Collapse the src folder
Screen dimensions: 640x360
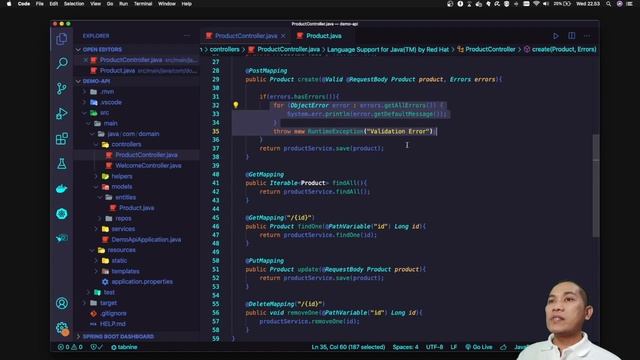[x=104, y=113]
